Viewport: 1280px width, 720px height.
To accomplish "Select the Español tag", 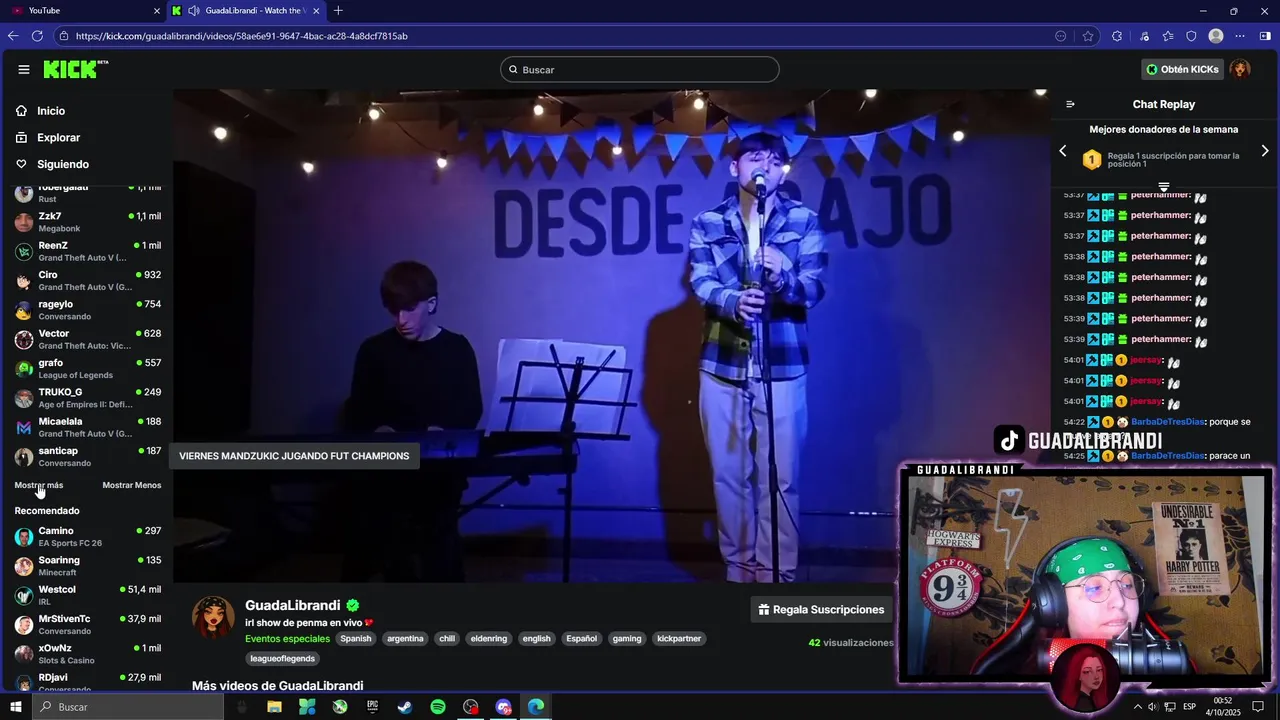I will (x=581, y=638).
